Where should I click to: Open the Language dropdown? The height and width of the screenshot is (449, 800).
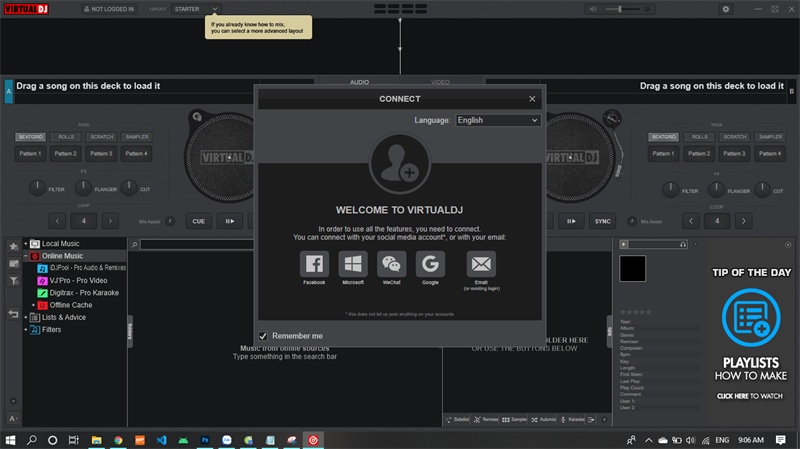click(x=497, y=120)
